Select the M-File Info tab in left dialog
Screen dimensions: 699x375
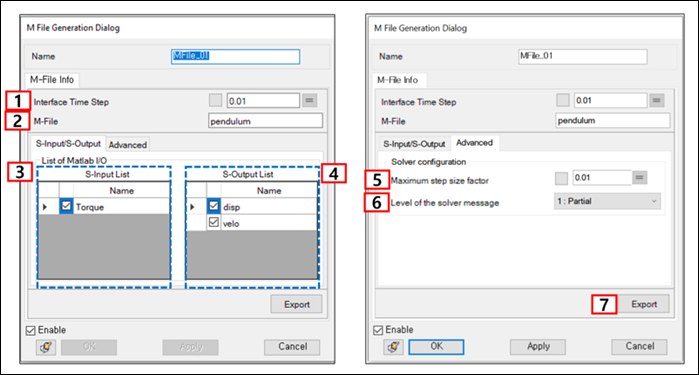(x=52, y=80)
